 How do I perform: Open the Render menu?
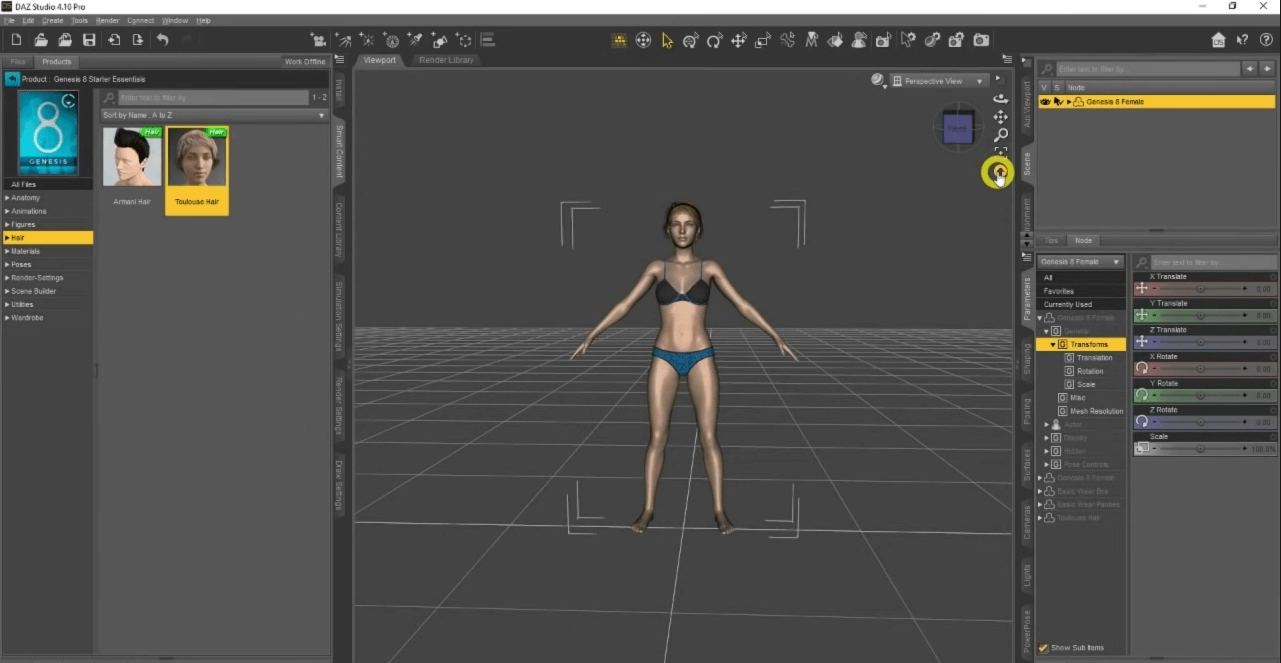pyautogui.click(x=107, y=20)
